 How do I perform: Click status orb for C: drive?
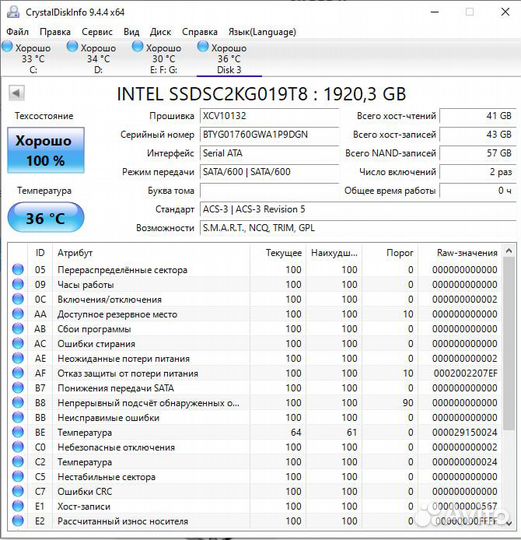tap(7, 46)
